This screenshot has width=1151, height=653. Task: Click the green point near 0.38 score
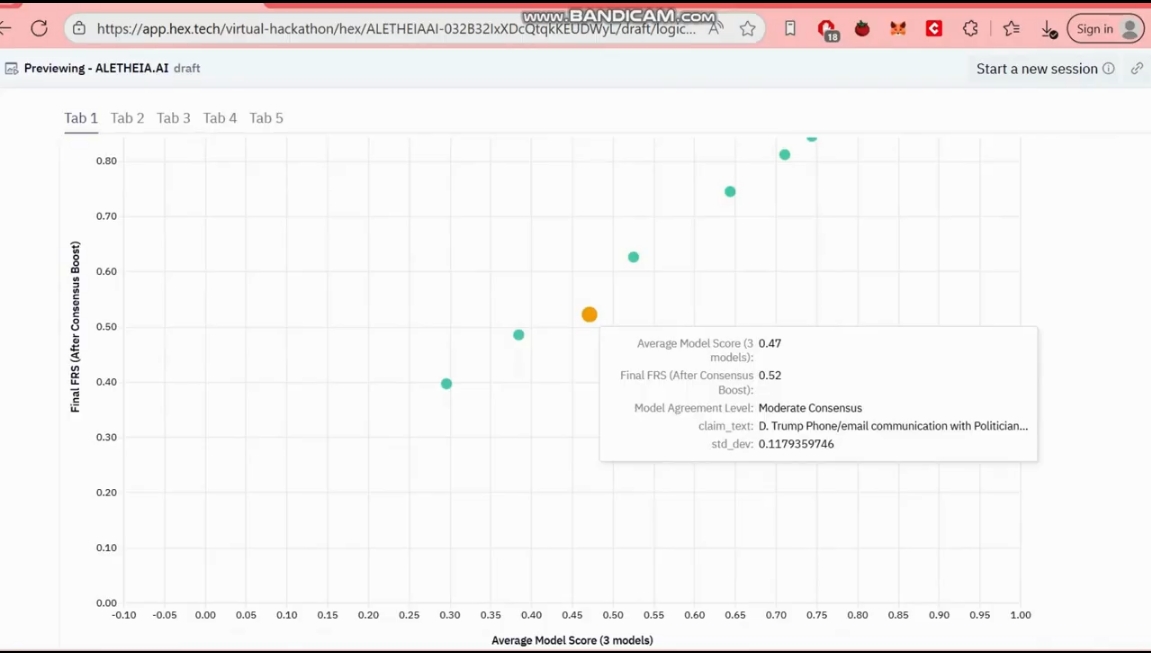(x=519, y=335)
